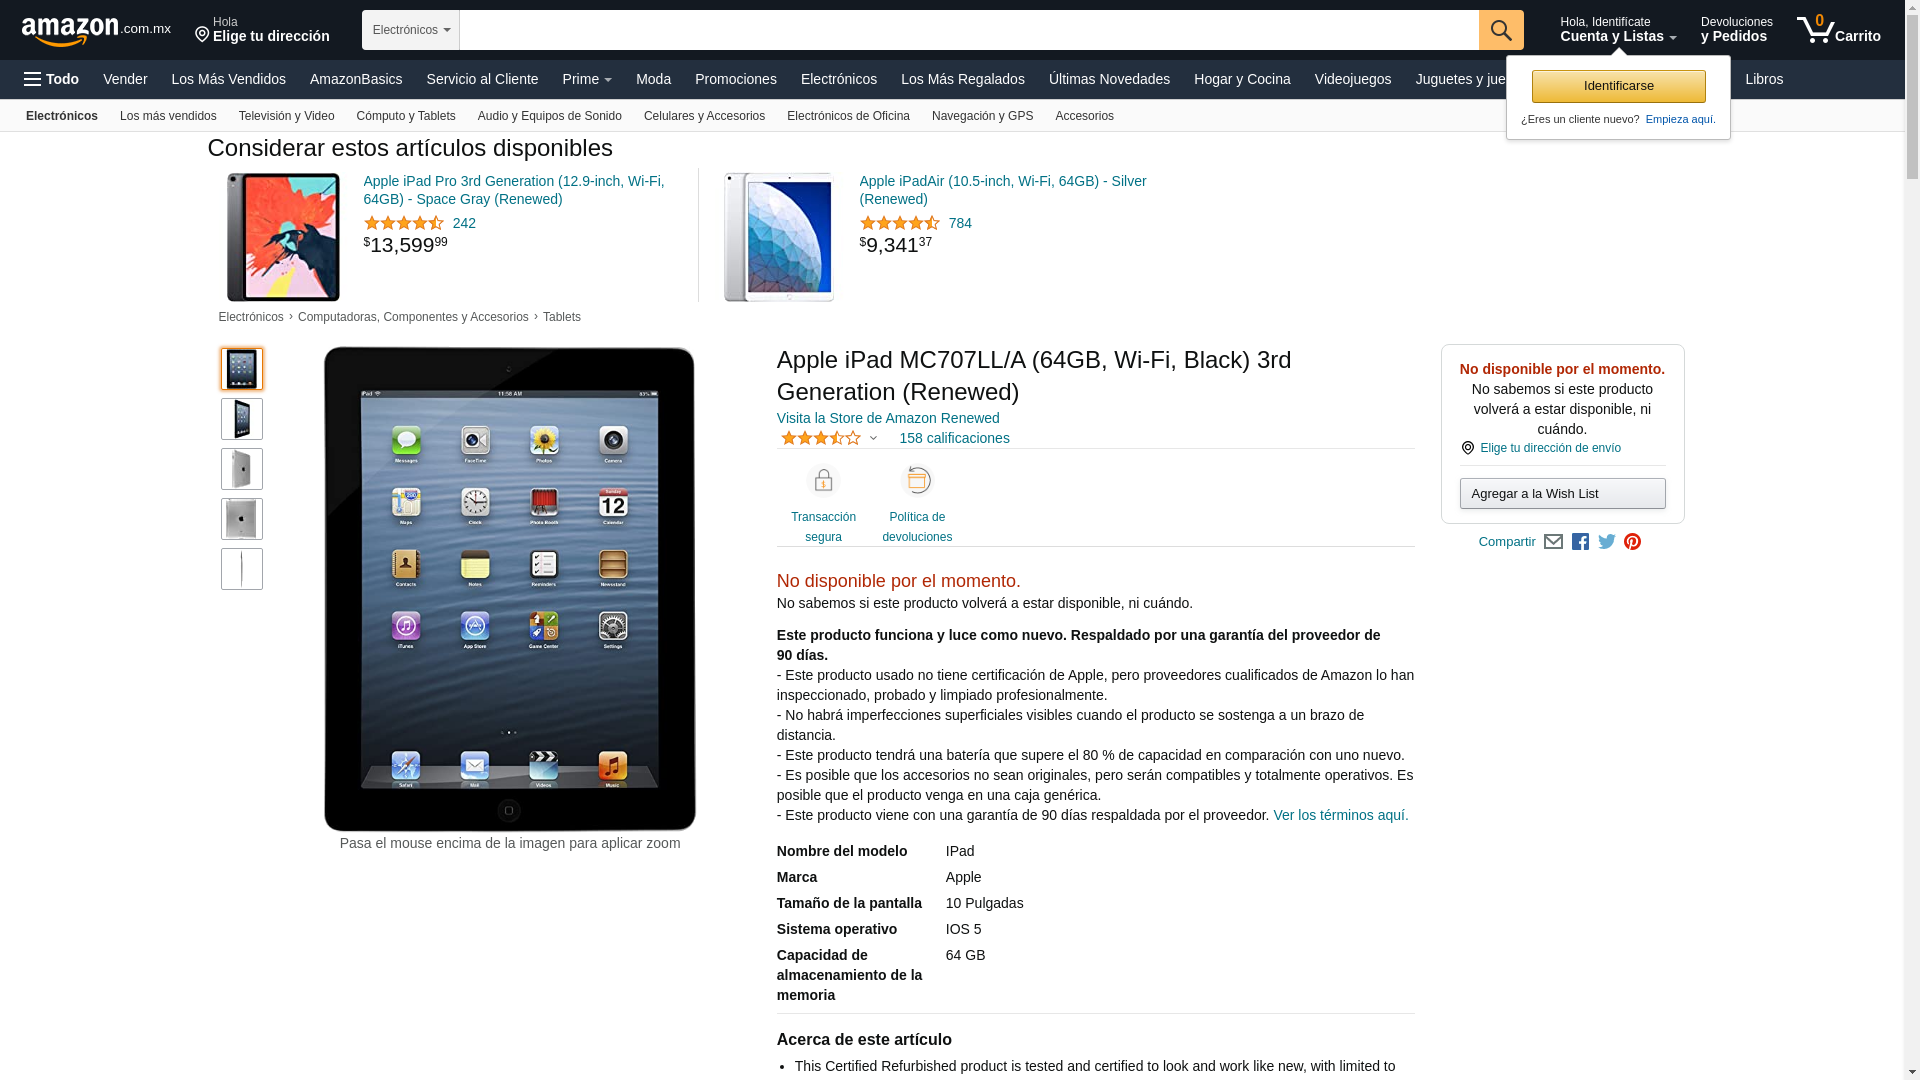Open Celulares y Accesorios subcategory
The image size is (1920, 1080).
(704, 116)
